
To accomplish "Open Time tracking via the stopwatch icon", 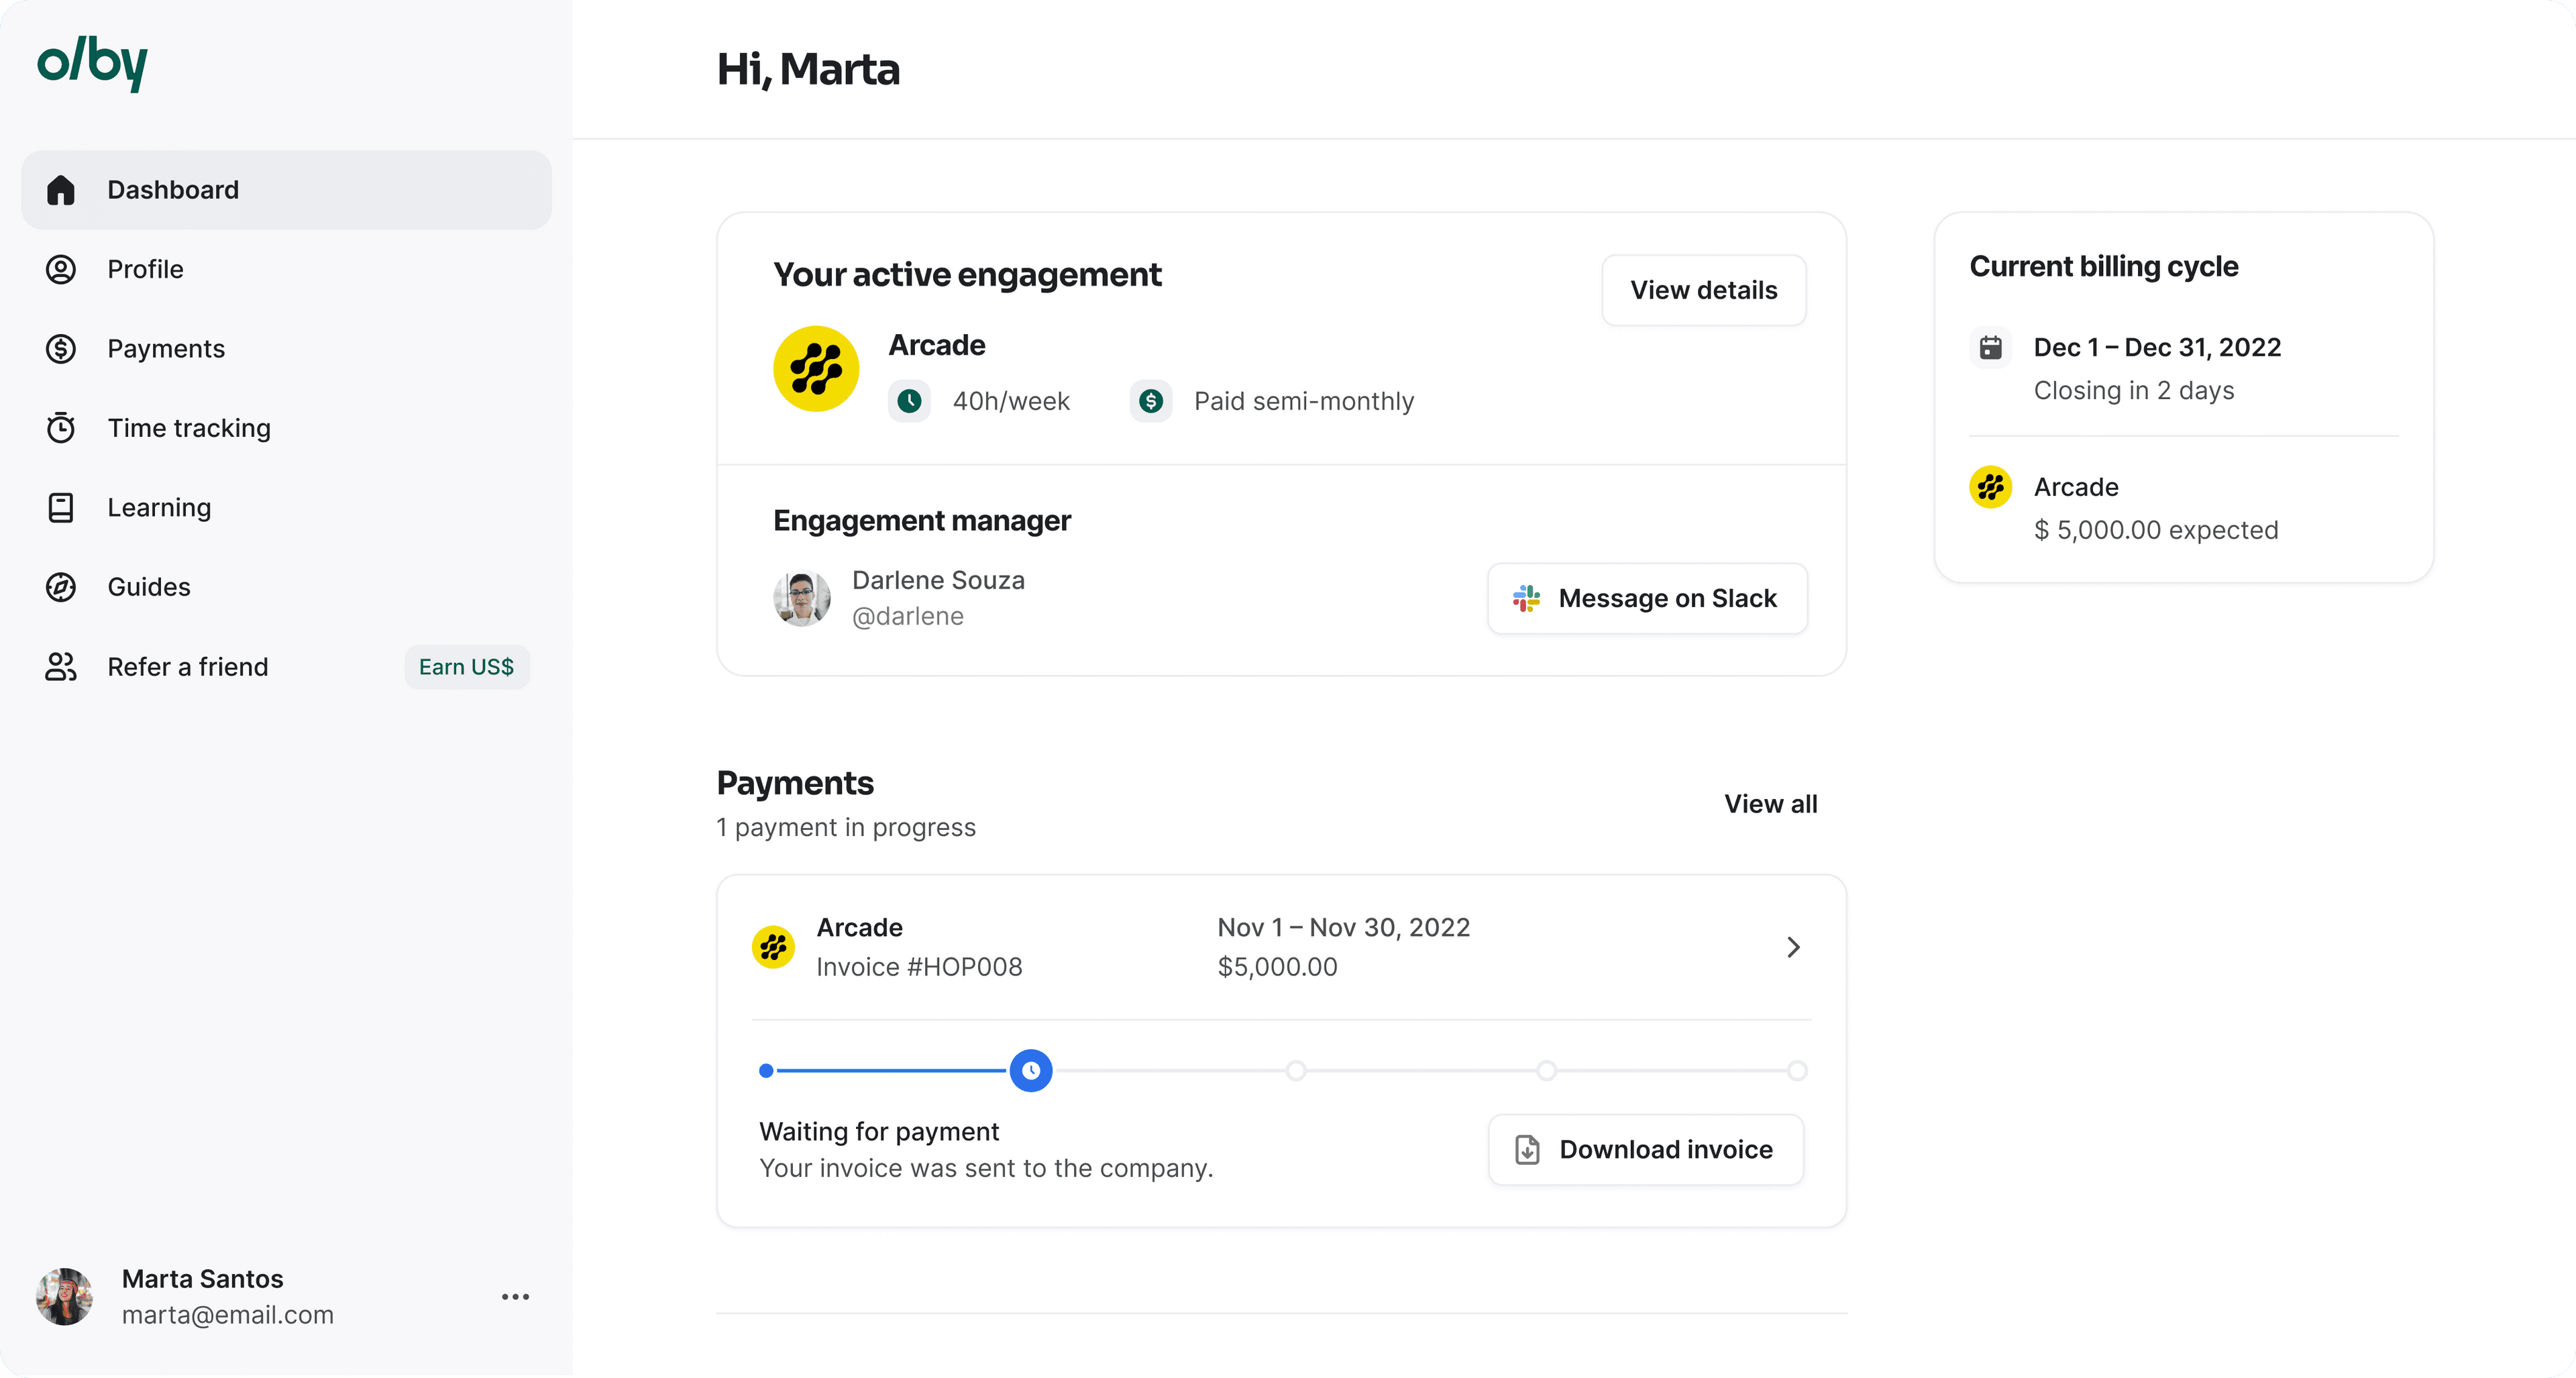I will (61, 427).
